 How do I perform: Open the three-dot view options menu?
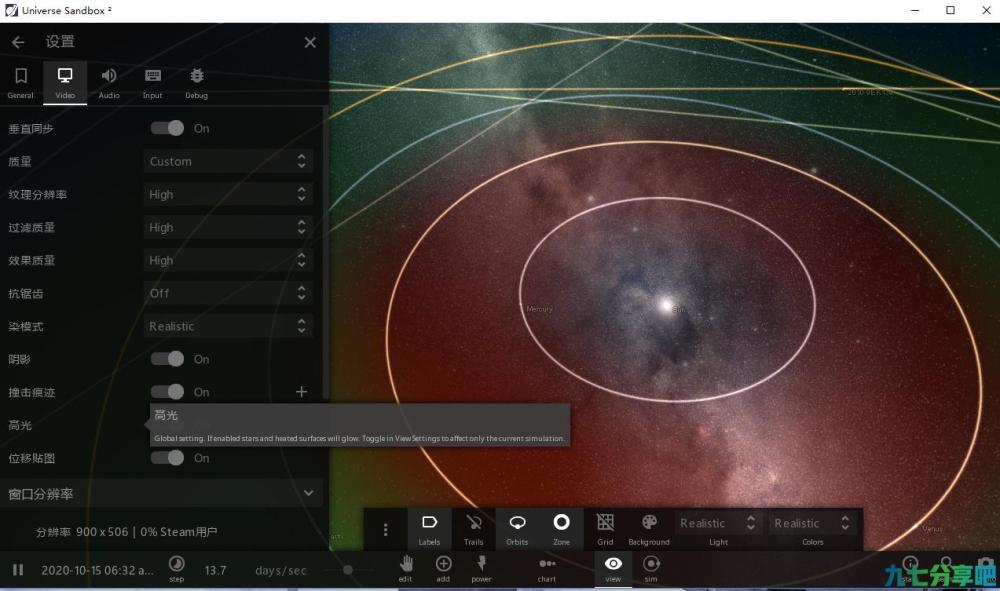tap(385, 529)
